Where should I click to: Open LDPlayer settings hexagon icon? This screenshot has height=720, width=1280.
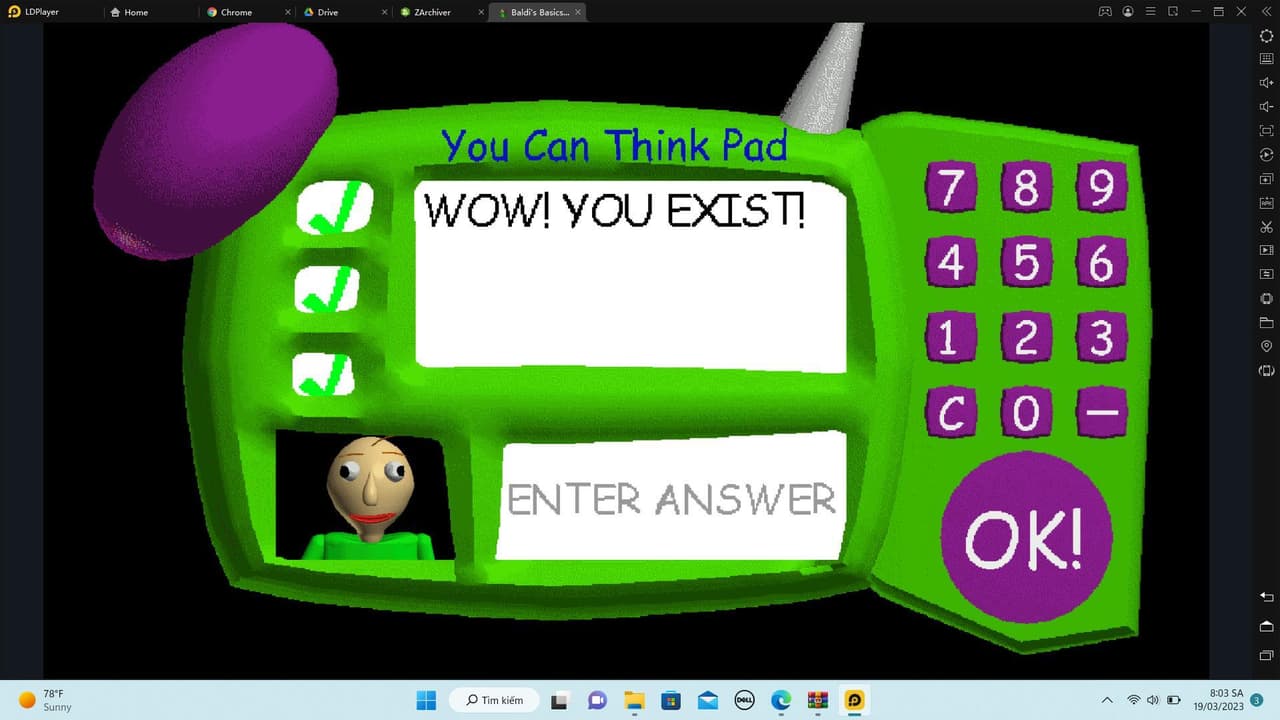pos(1266,36)
